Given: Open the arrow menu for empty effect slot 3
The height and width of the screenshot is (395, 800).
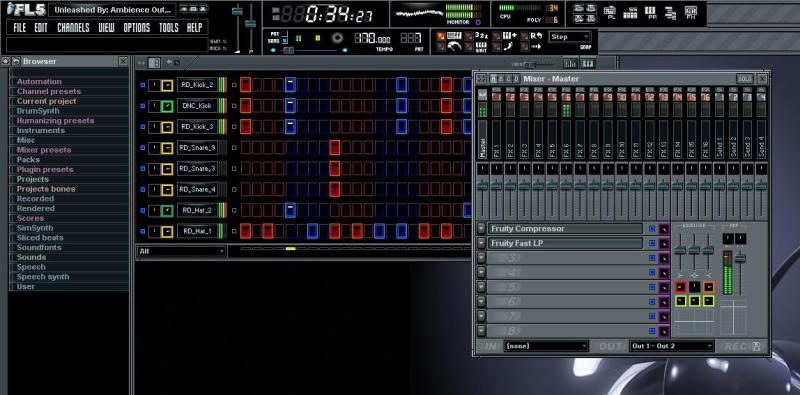Looking at the screenshot, I should [x=481, y=258].
